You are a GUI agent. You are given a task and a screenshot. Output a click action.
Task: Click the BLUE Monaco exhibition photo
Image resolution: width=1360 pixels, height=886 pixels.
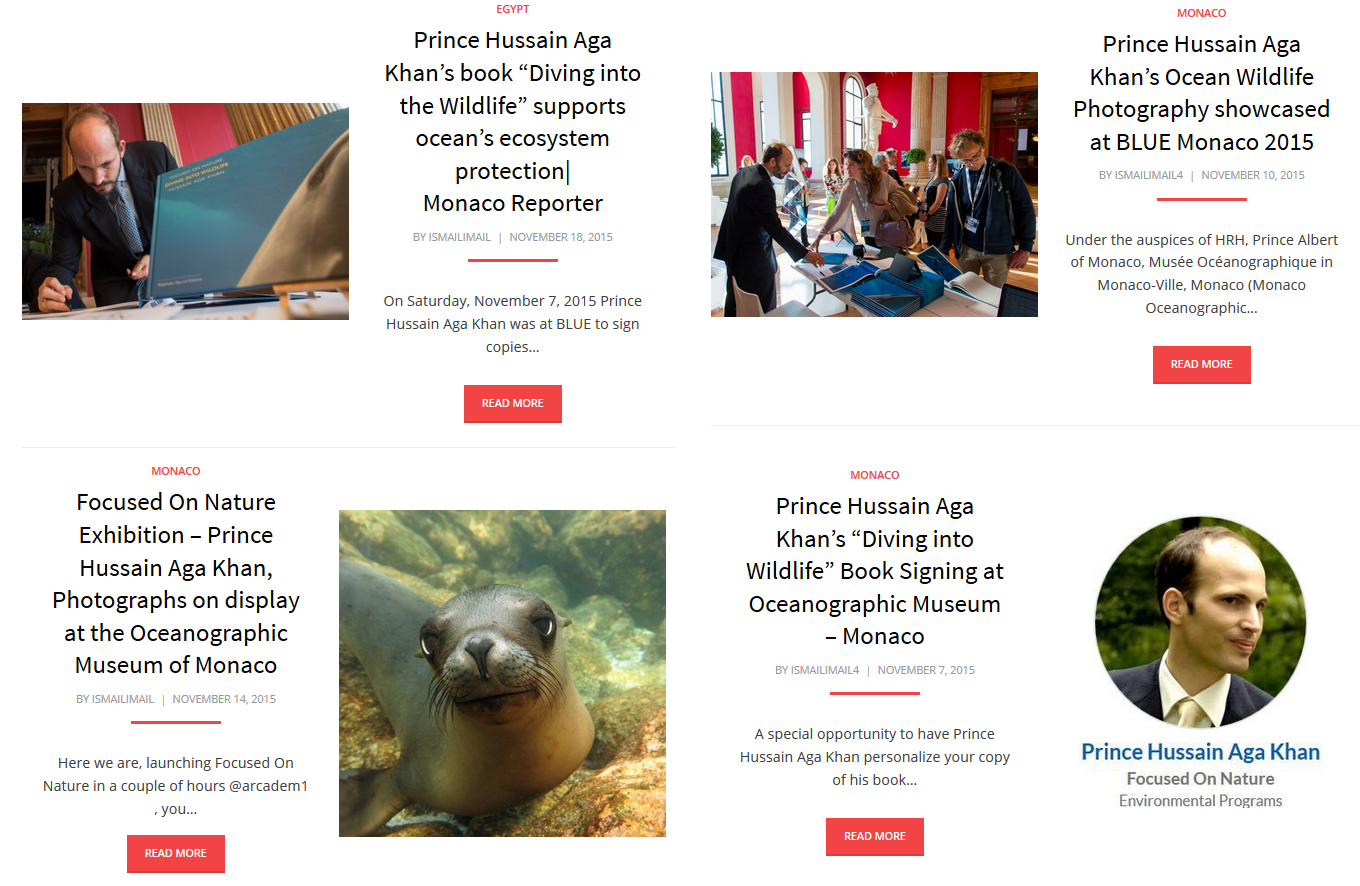pos(874,194)
